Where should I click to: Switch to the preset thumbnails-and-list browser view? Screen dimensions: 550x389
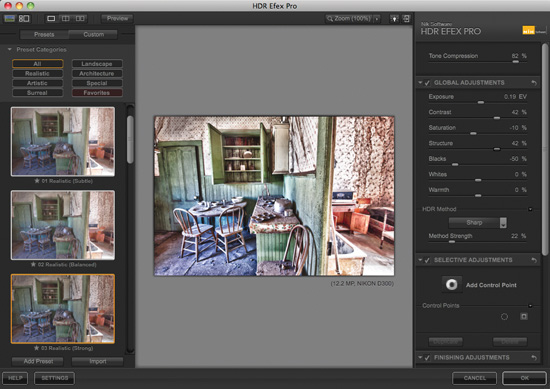click(24, 18)
